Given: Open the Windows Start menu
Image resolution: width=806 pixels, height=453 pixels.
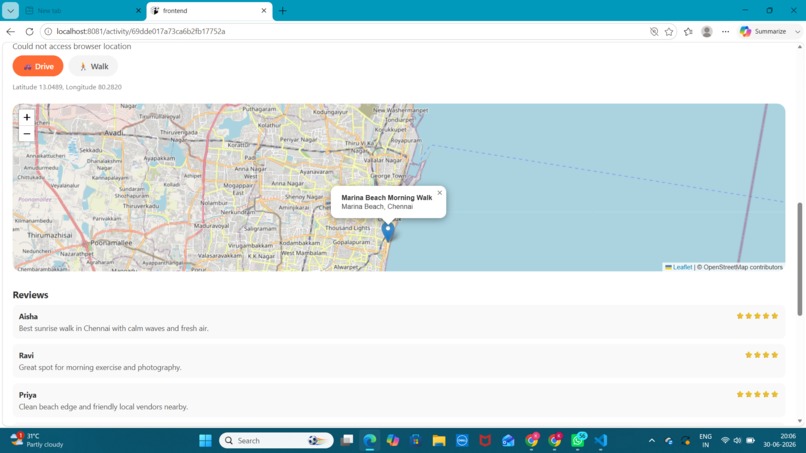Looking at the screenshot, I should (205, 441).
